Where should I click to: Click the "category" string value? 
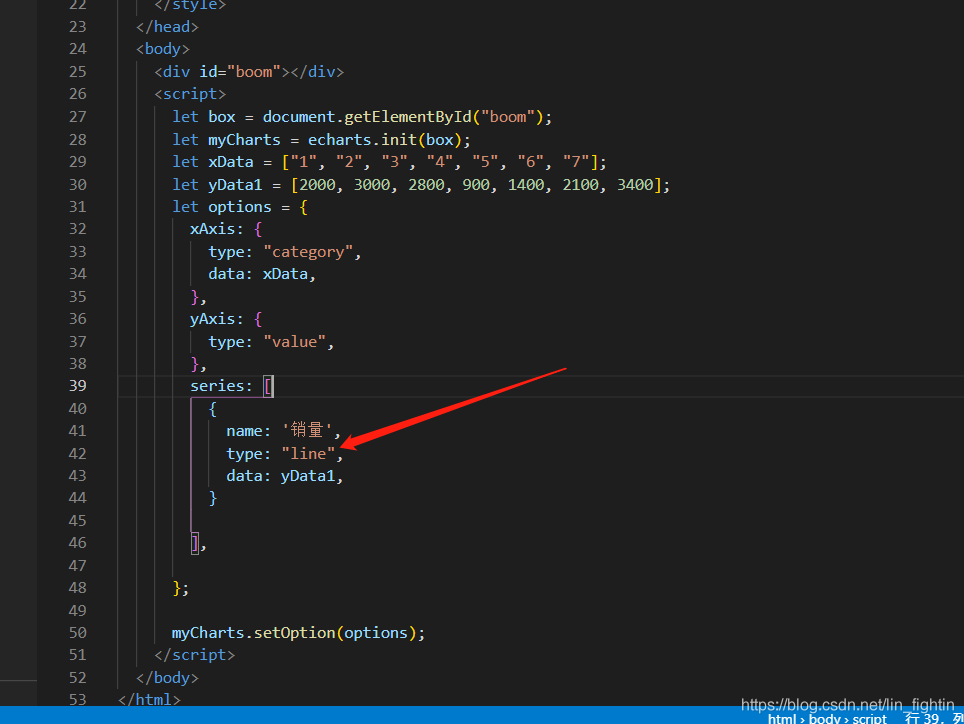point(308,252)
